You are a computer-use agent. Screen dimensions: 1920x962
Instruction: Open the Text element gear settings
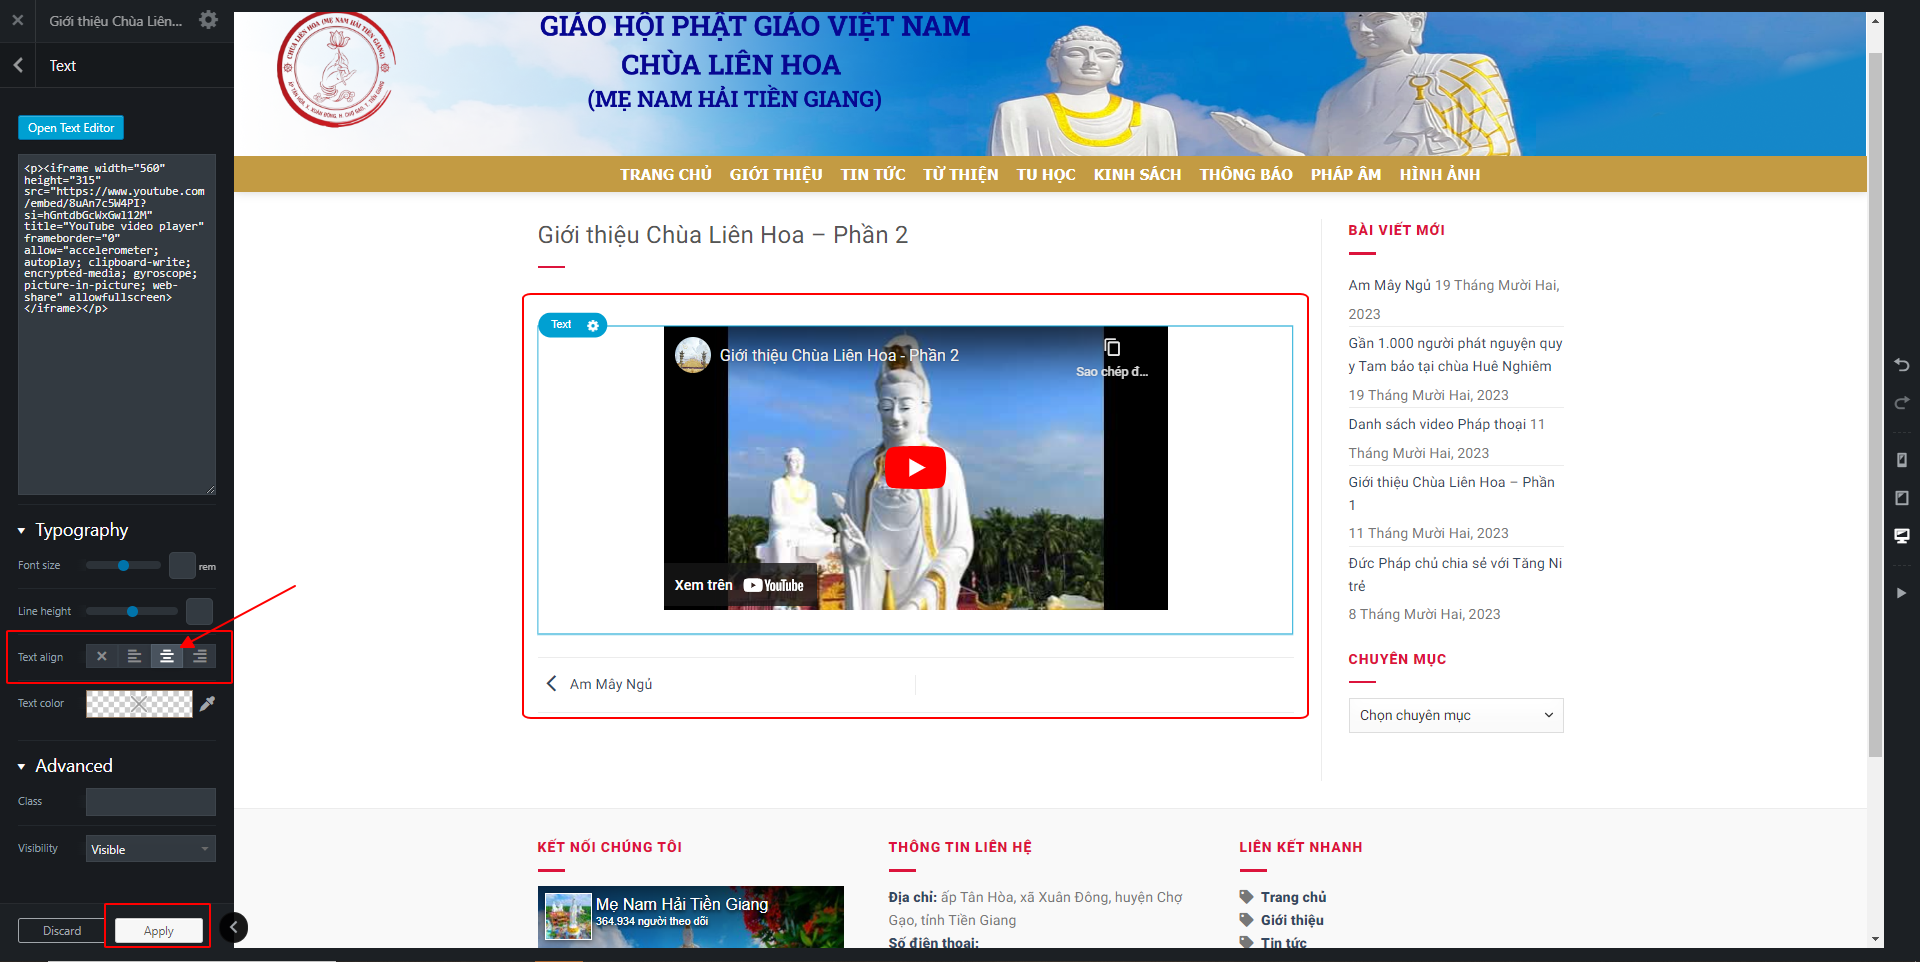[x=593, y=326]
